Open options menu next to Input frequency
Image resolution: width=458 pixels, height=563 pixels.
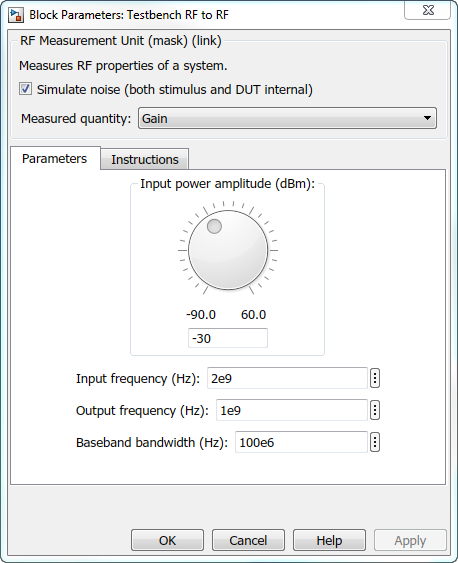coord(375,378)
